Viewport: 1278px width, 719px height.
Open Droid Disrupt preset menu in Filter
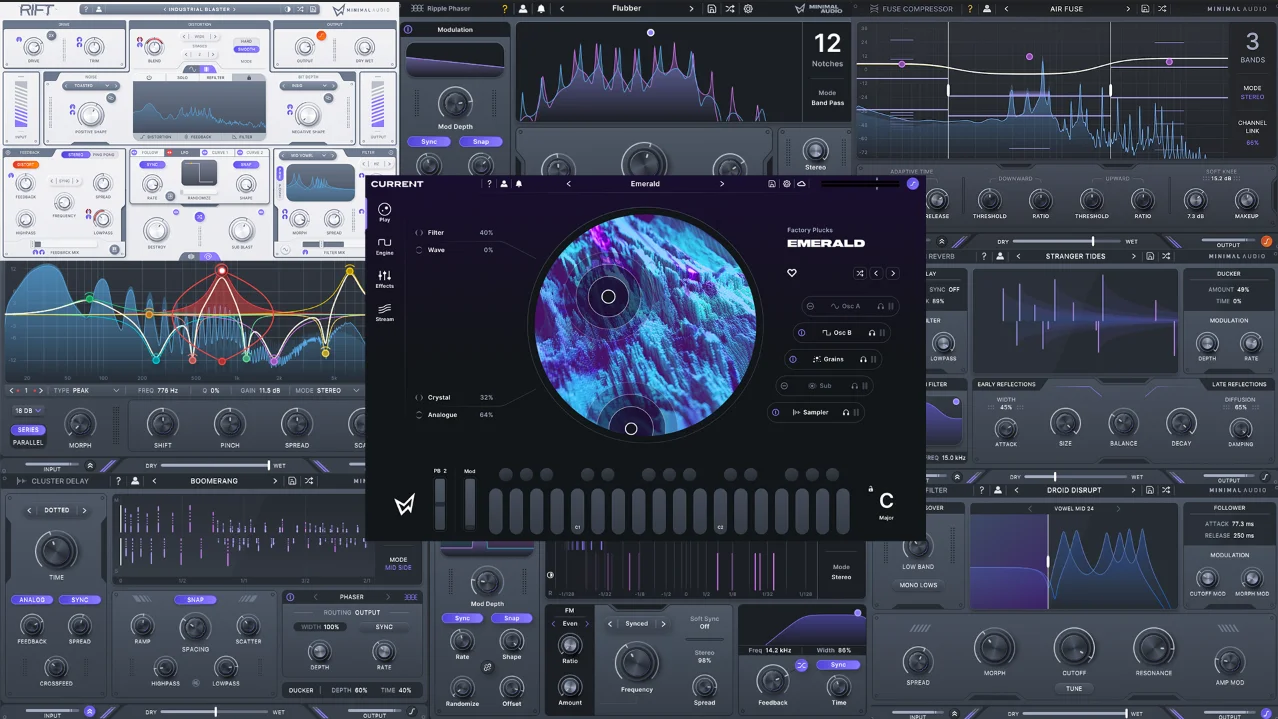pos(1073,490)
